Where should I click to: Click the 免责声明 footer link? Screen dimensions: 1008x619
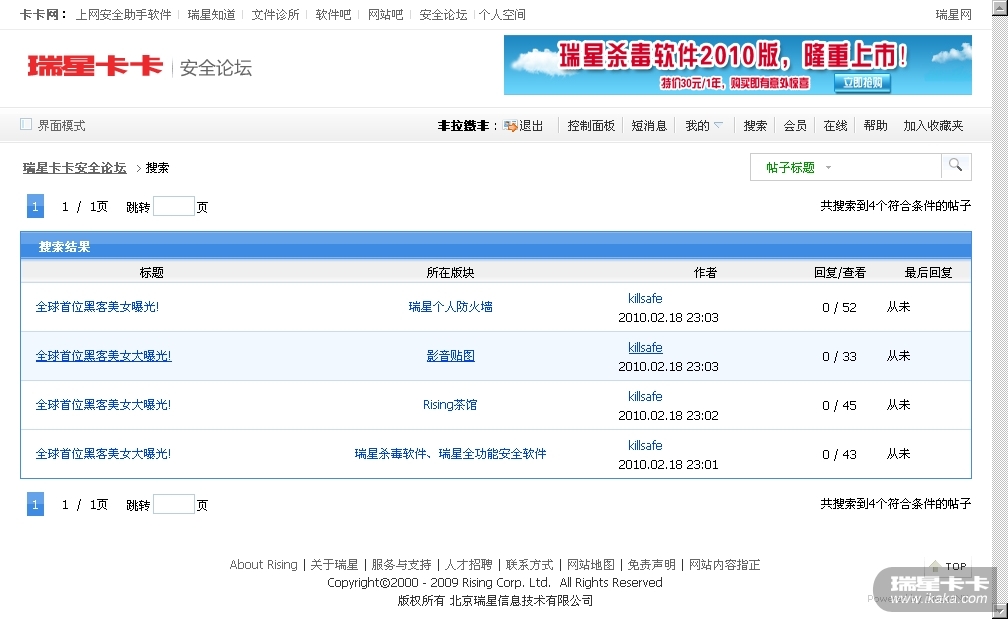pyautogui.click(x=652, y=564)
